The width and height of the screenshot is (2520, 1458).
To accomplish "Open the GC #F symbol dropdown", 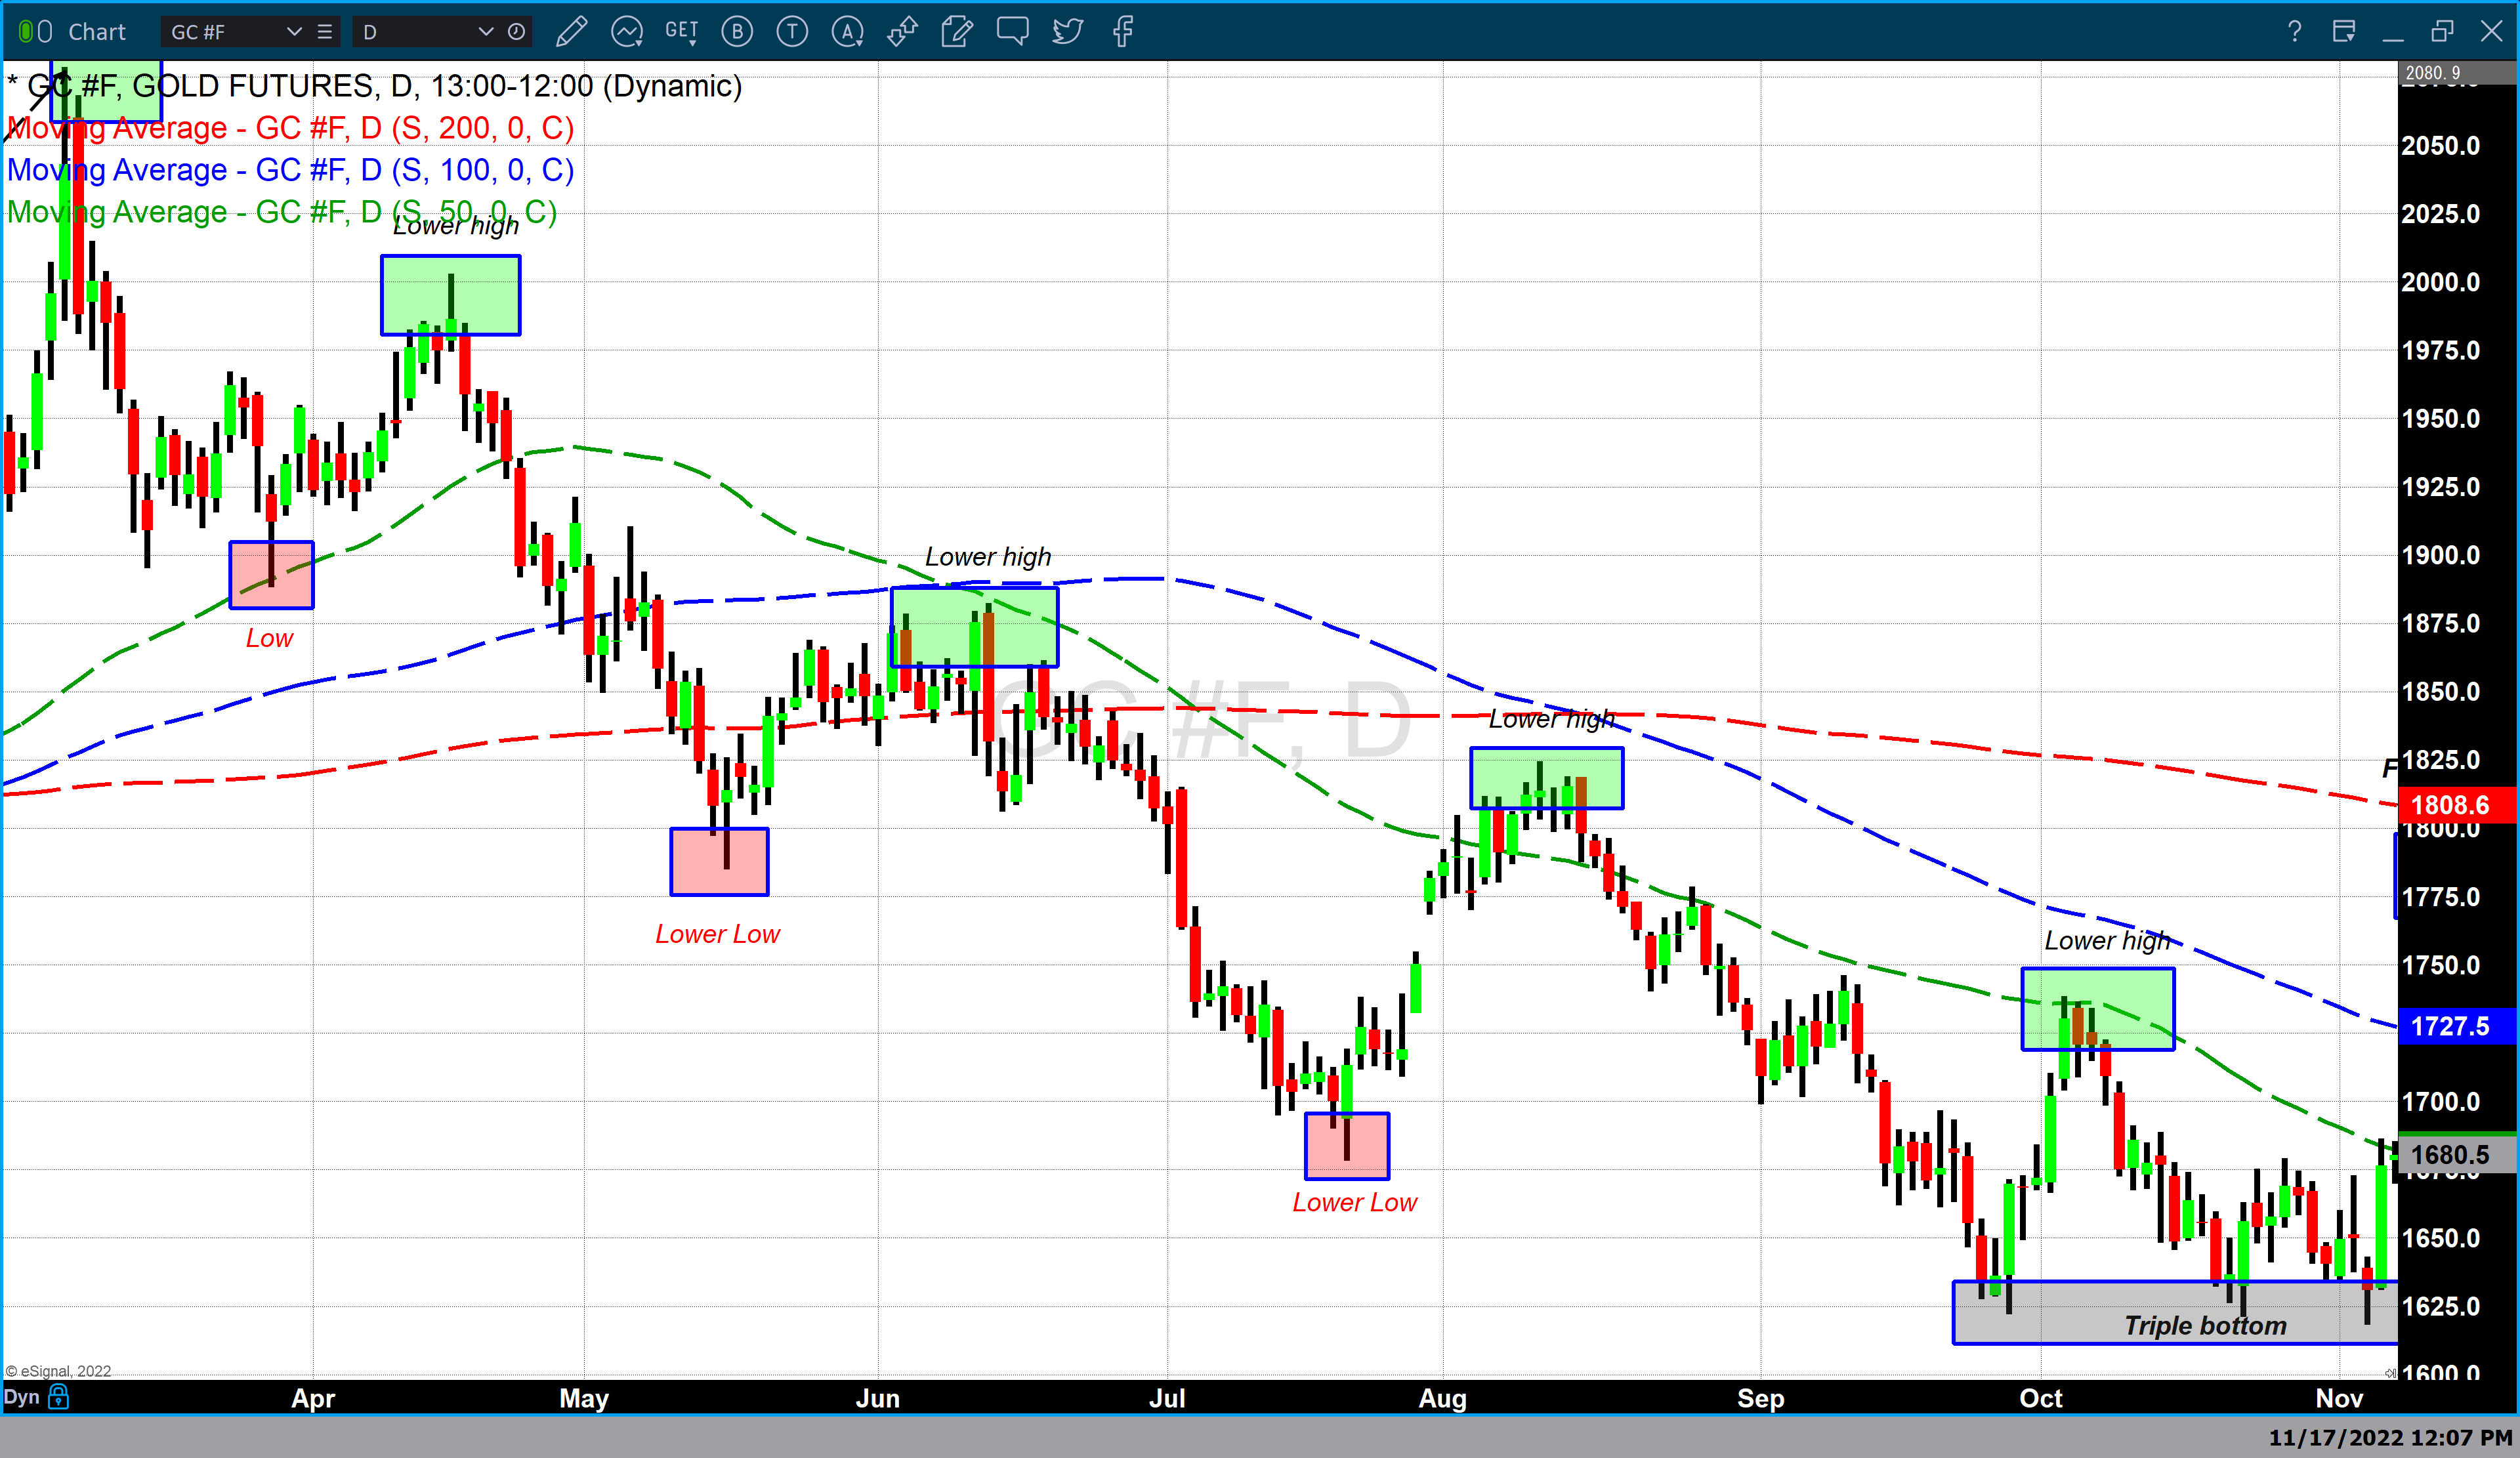I will point(295,31).
